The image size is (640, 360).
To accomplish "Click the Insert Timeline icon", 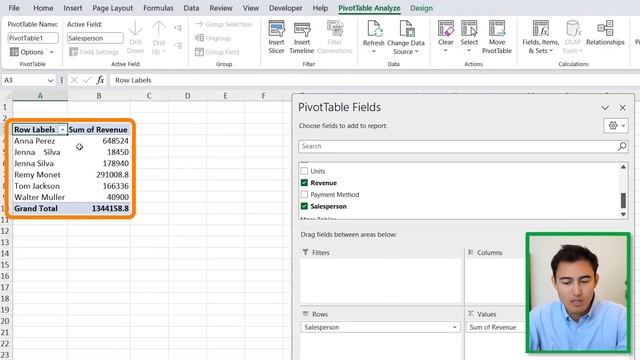I will click(302, 29).
